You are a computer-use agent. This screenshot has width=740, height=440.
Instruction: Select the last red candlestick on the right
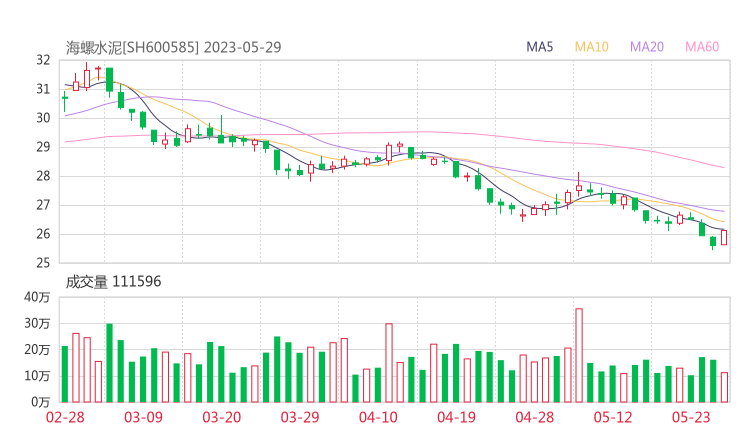pos(724,237)
